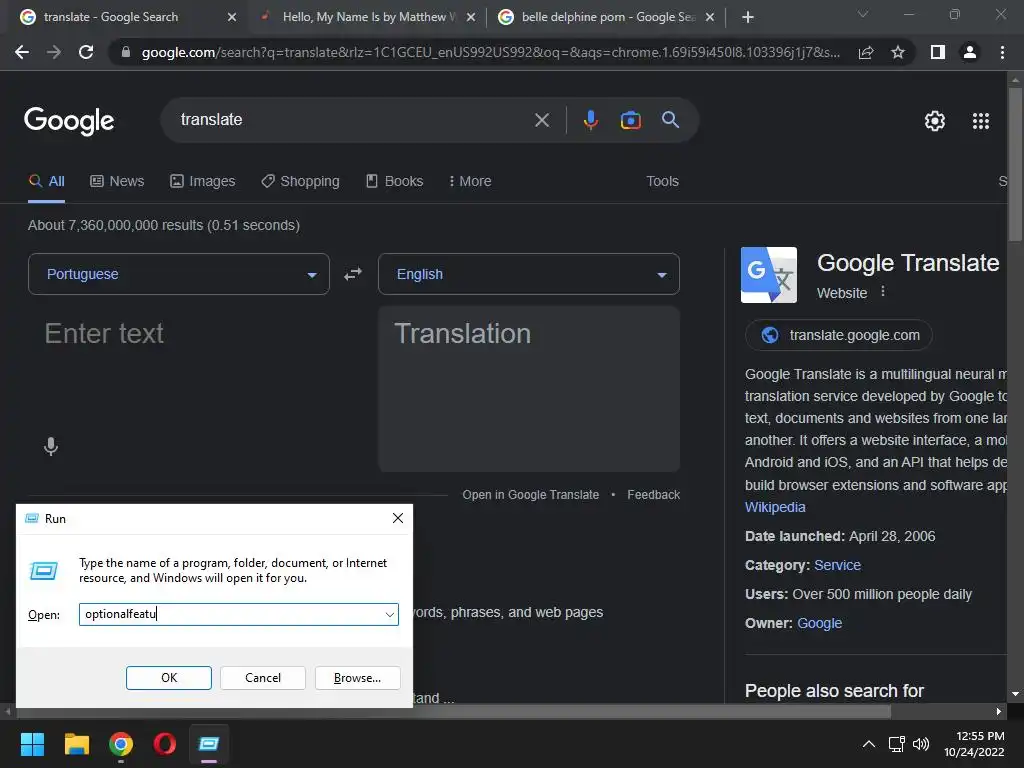Select the News results tab
The width and height of the screenshot is (1024, 768).
coord(117,181)
